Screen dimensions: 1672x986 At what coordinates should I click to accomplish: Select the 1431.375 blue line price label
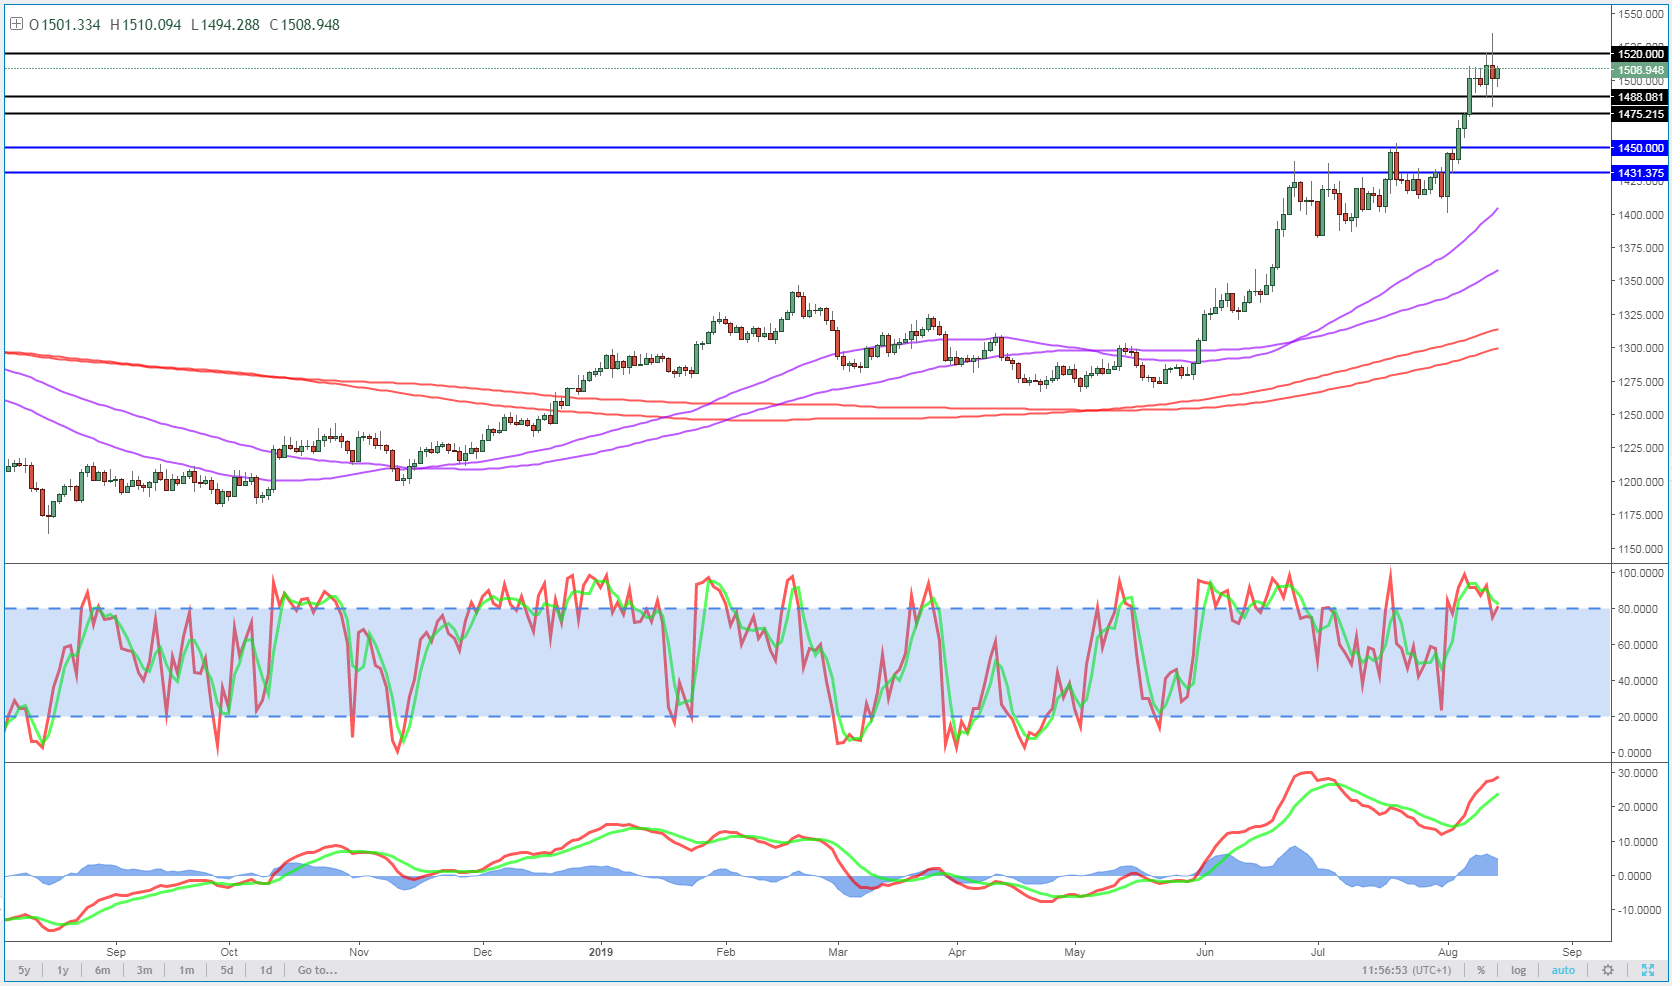click(1641, 173)
